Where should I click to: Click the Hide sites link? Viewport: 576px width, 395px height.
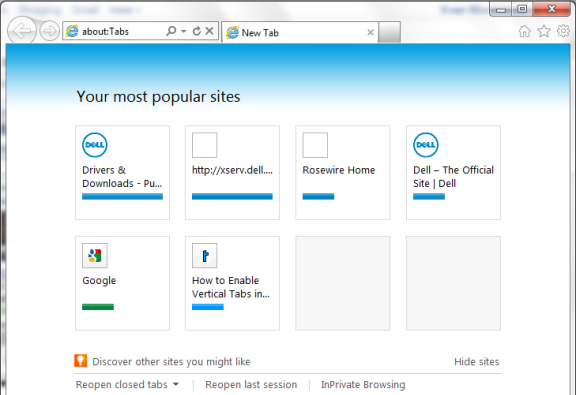476,362
